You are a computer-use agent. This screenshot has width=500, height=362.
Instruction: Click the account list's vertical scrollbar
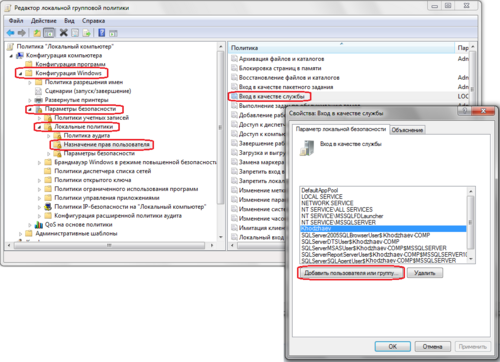click(x=471, y=224)
